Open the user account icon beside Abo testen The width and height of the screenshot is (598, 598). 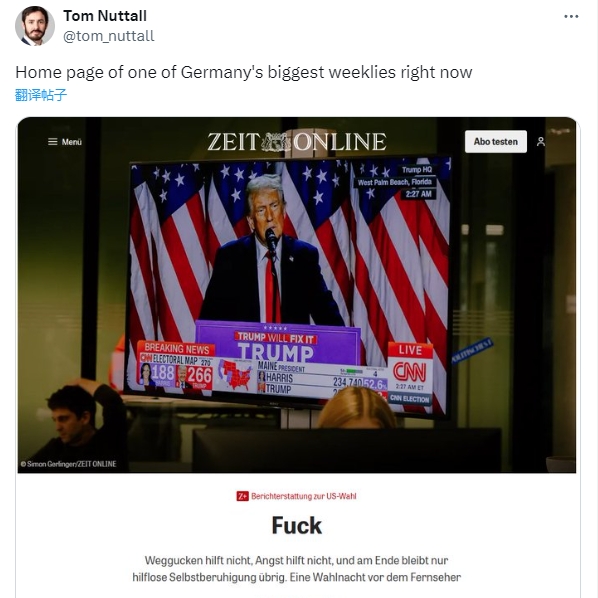[x=540, y=141]
